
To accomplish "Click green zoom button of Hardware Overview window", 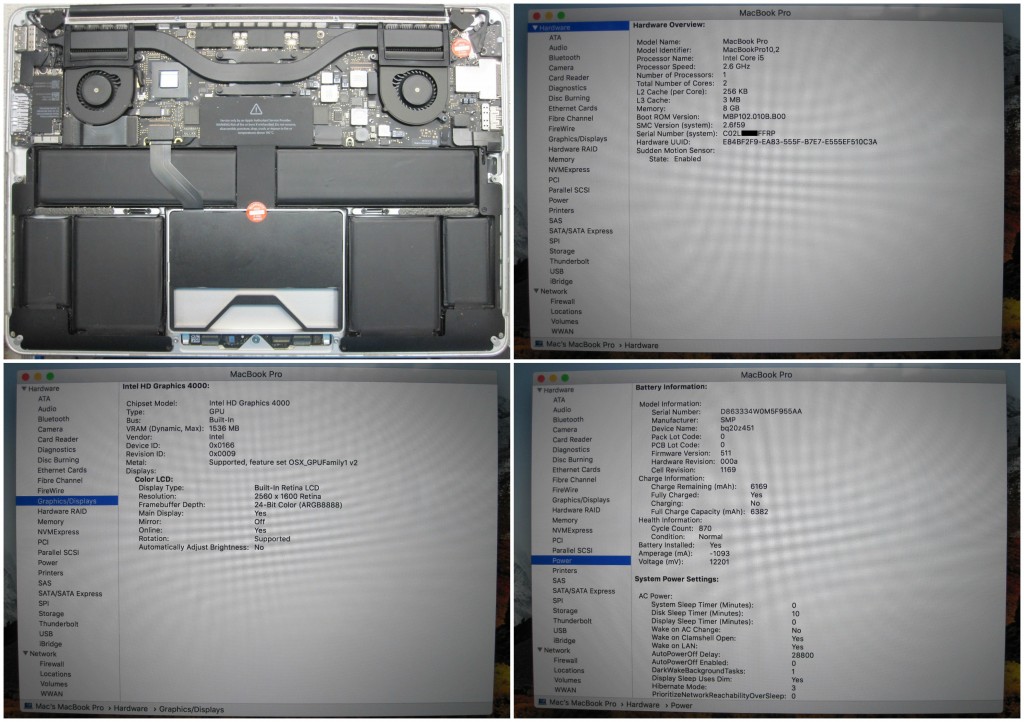I will tap(563, 16).
